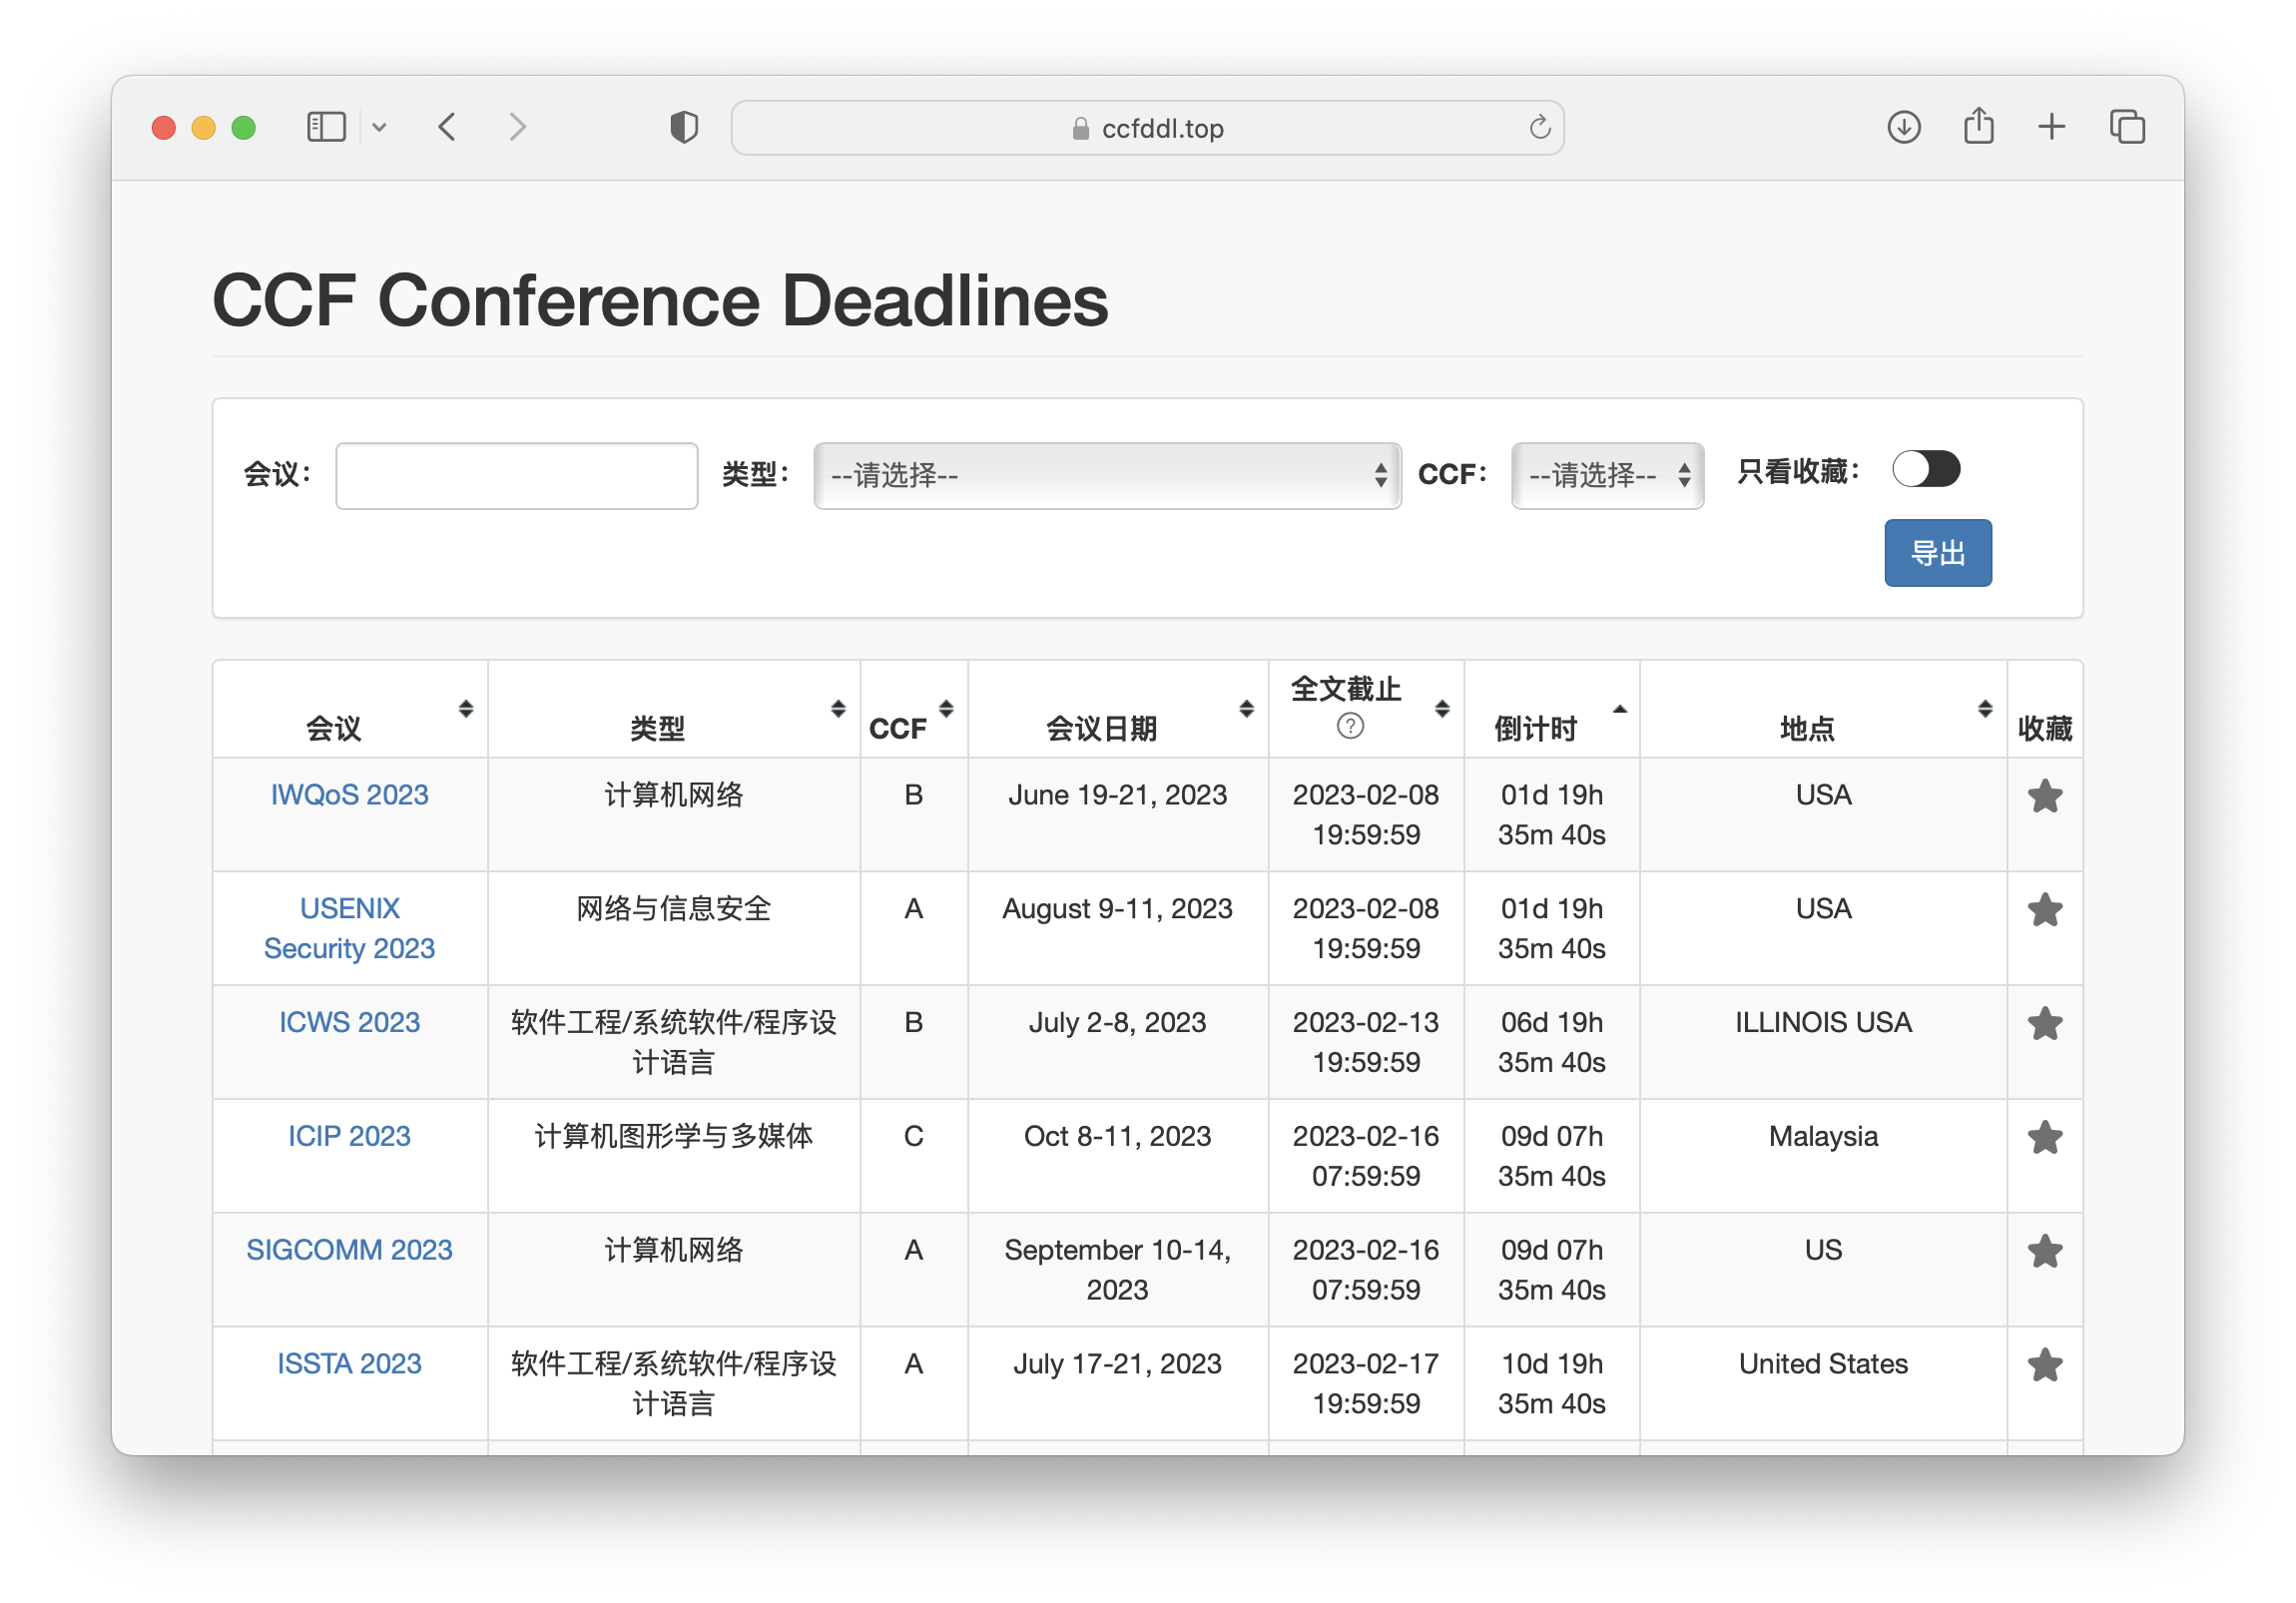Open the help tooltip under 全文截止
The width and height of the screenshot is (2296, 1603).
click(1351, 727)
